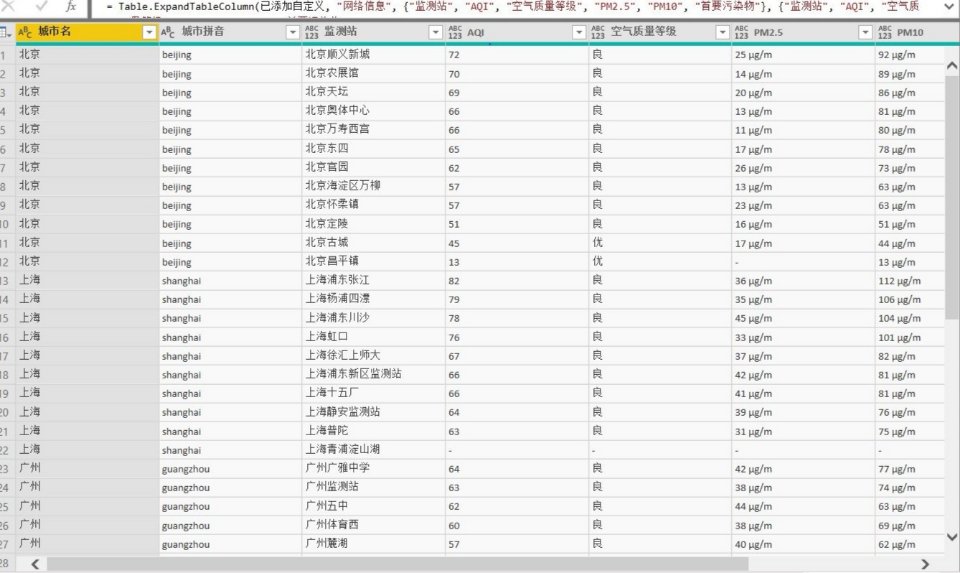
Task: Click the shanghai cell for 上海十五厂
Action: (x=230, y=394)
